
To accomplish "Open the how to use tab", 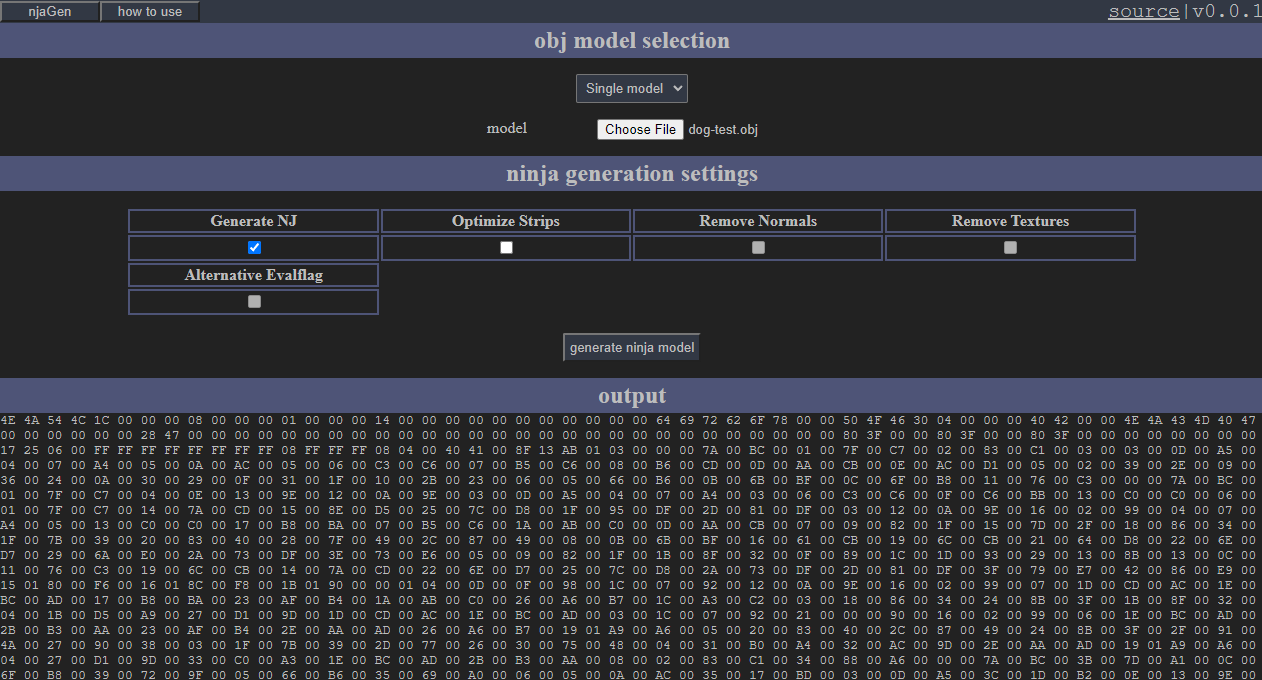I will coord(150,12).
